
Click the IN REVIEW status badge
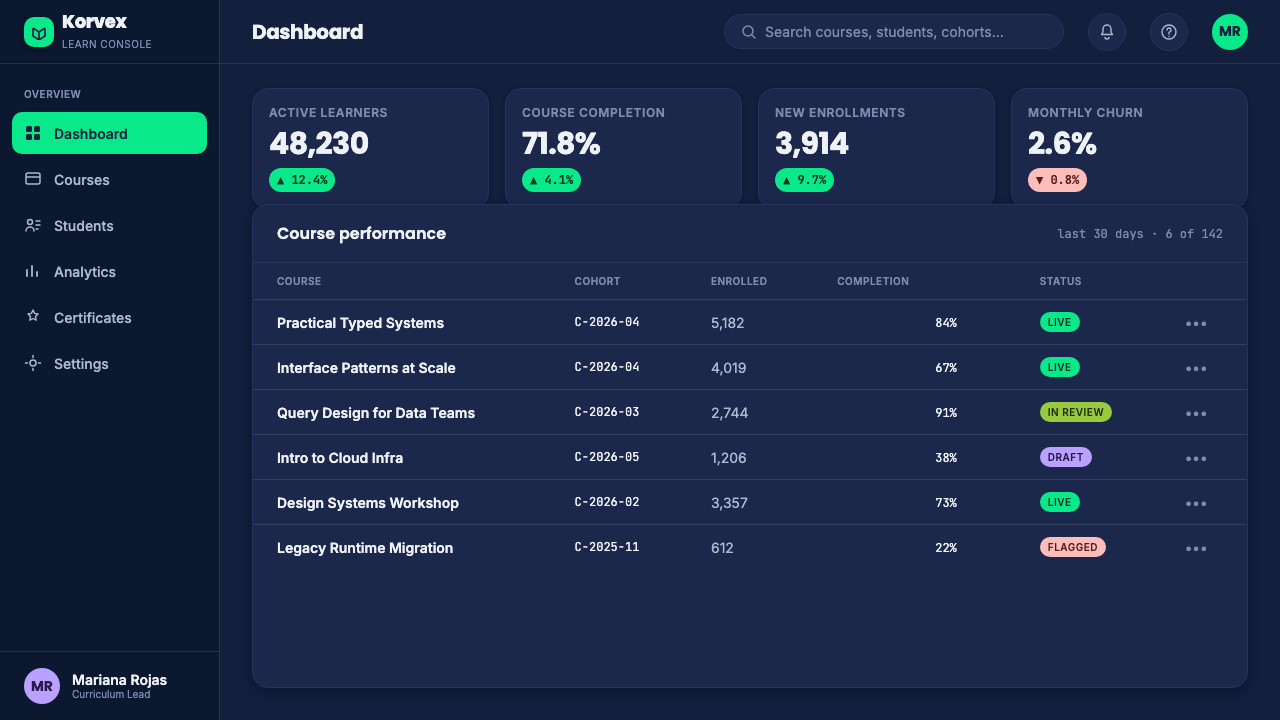pyautogui.click(x=1075, y=412)
